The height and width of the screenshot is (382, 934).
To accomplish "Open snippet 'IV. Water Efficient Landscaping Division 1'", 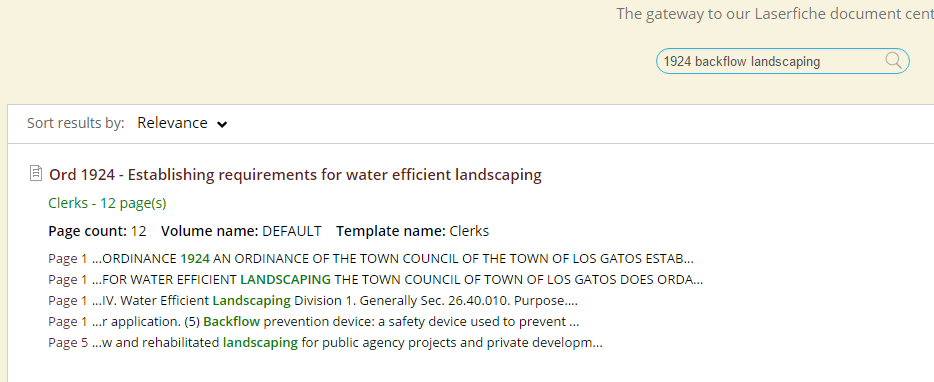I will click(313, 301).
